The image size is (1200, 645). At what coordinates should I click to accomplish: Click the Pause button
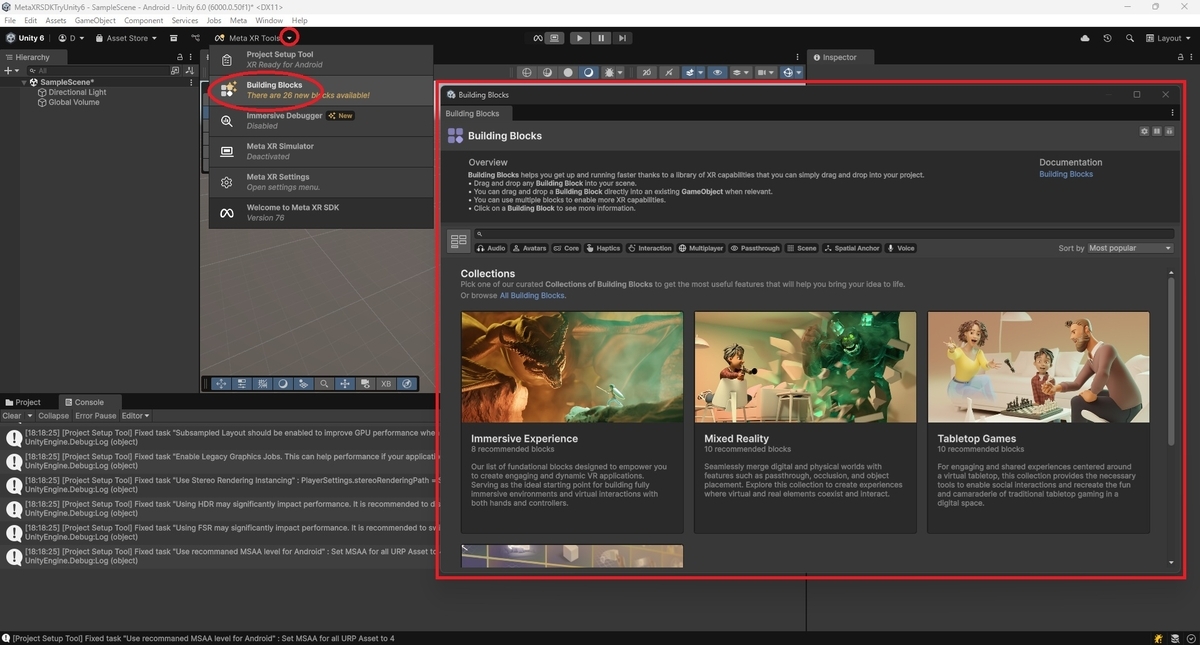(x=601, y=38)
